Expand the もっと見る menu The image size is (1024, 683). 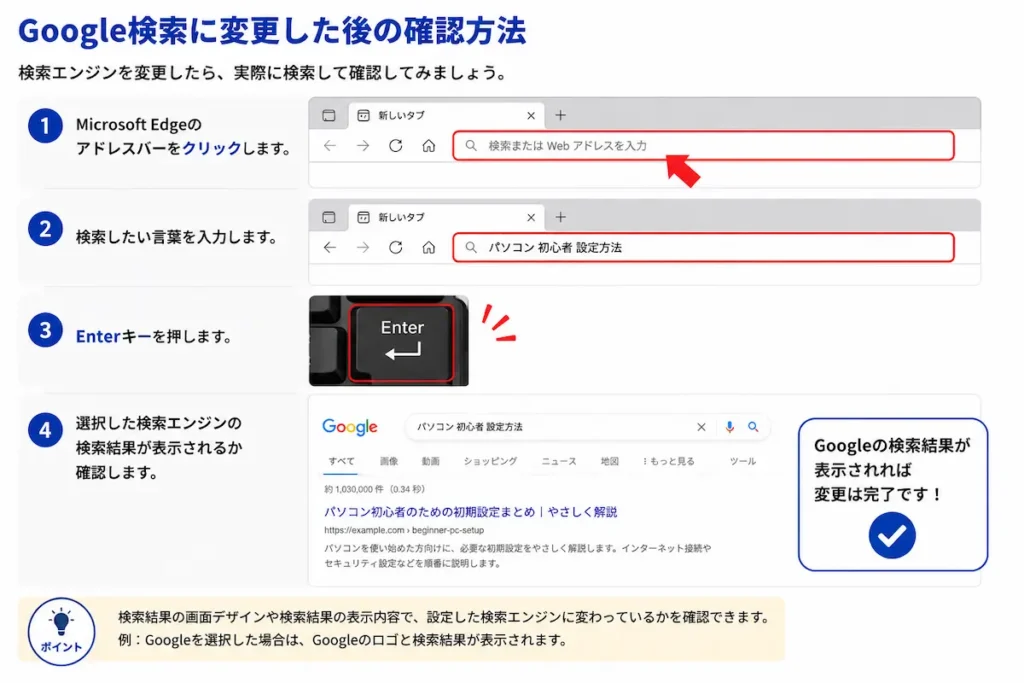click(x=669, y=461)
